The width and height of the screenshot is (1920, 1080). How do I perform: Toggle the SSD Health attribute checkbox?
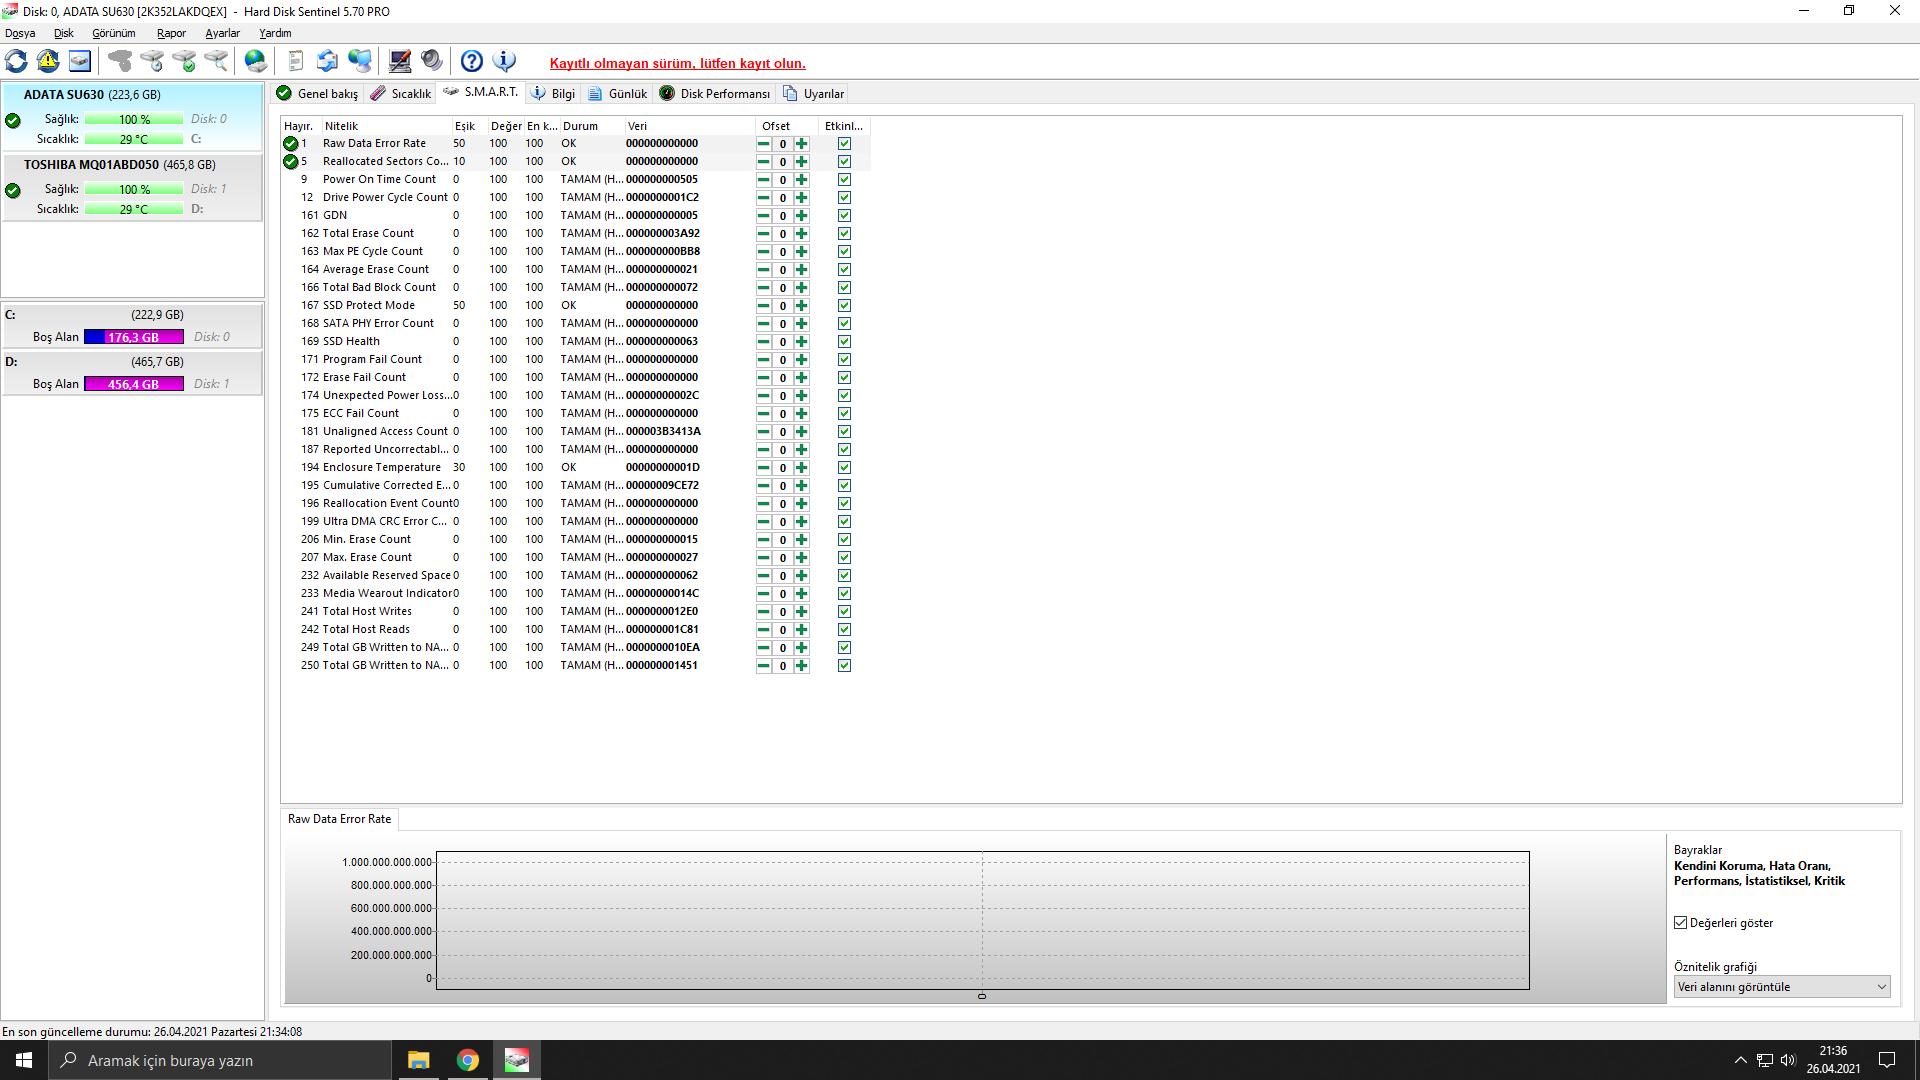coord(844,342)
